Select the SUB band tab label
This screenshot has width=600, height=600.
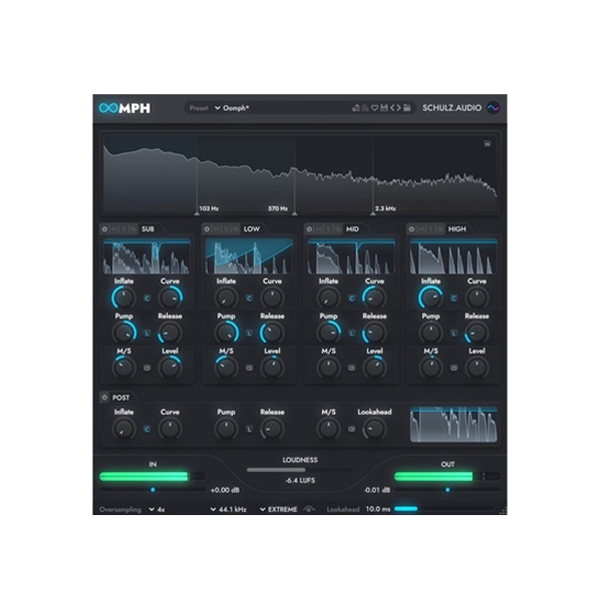pos(148,229)
